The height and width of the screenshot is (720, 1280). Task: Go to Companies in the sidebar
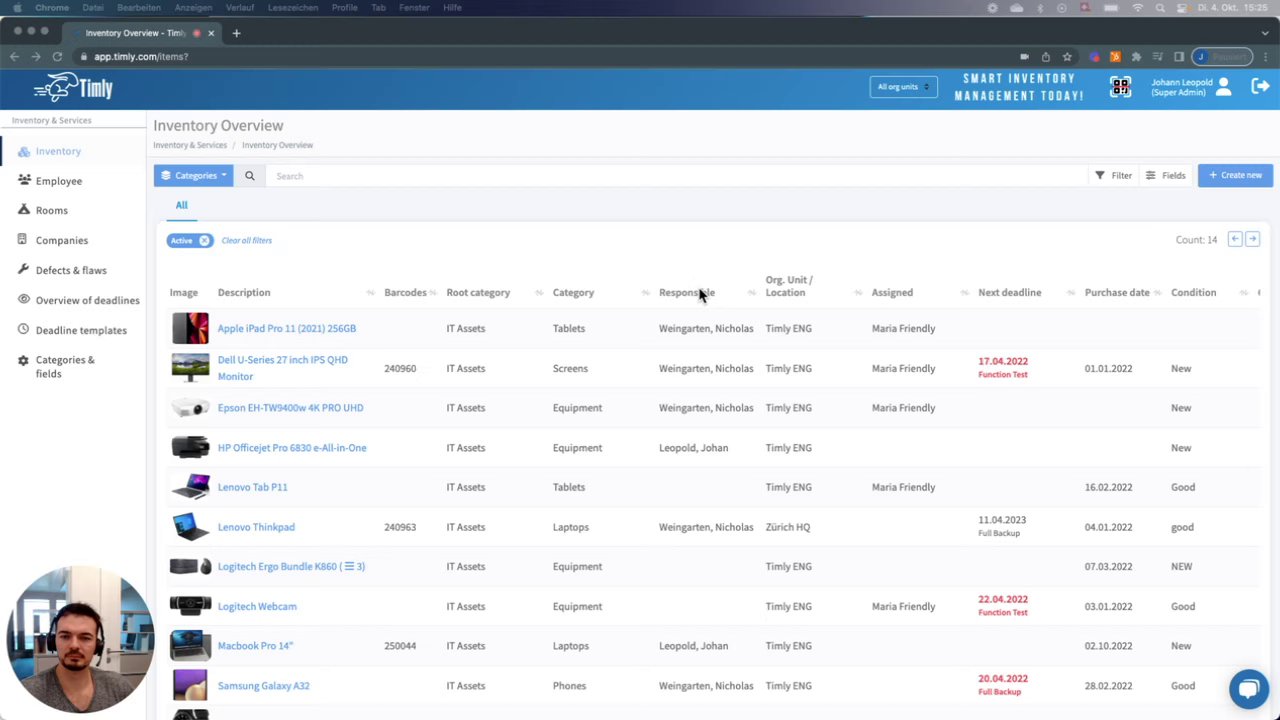coord(62,240)
